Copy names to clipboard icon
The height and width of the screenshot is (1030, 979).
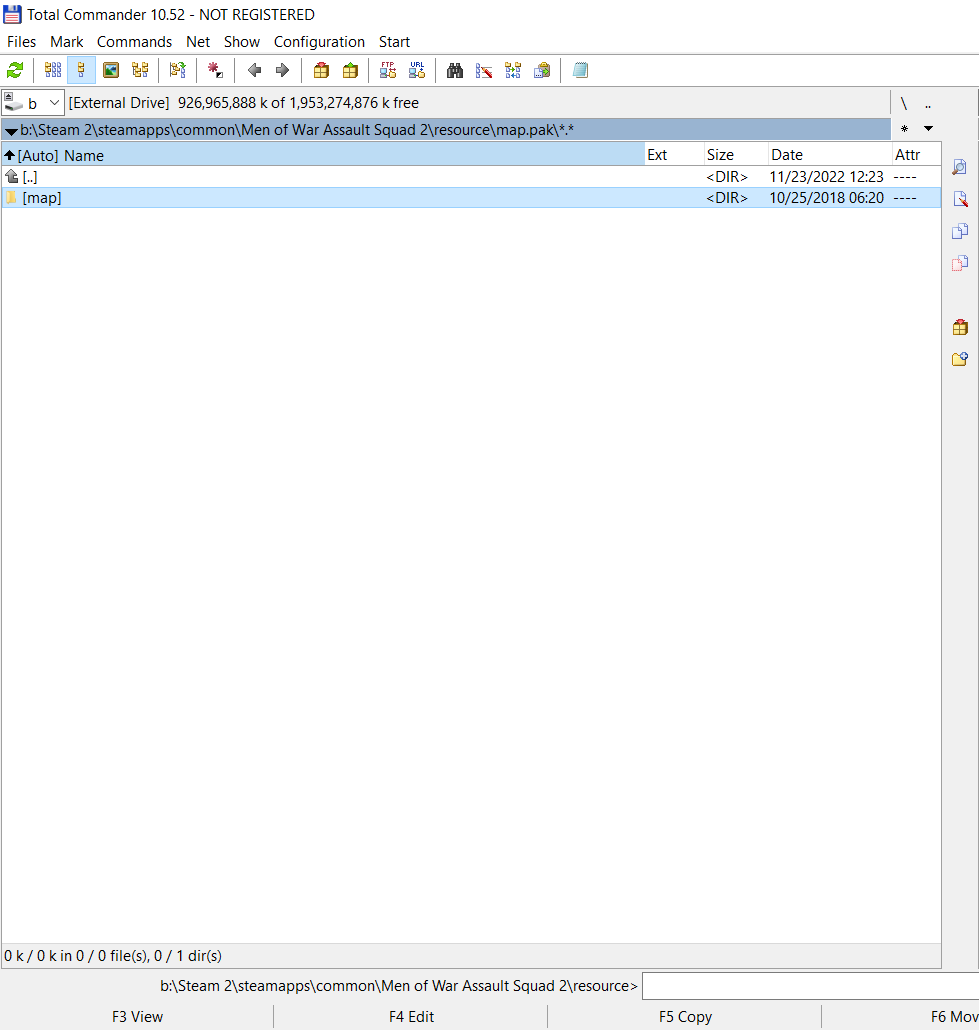[x=542, y=70]
